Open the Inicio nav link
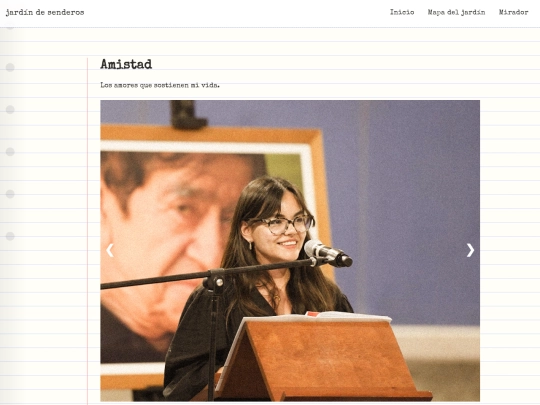This screenshot has width=540, height=405. tap(402, 12)
